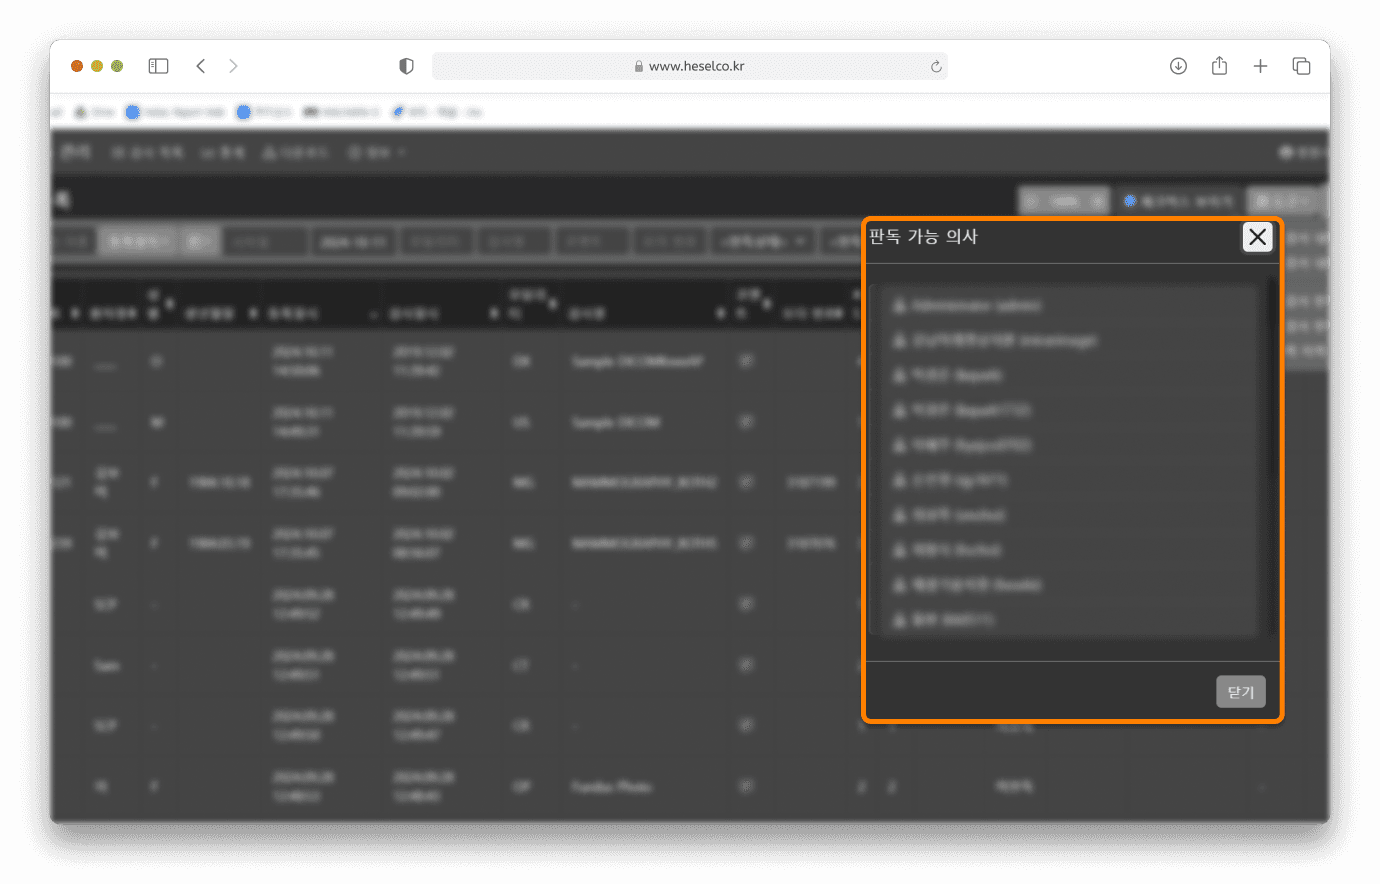Show the Safari downloads list

pos(1178,66)
